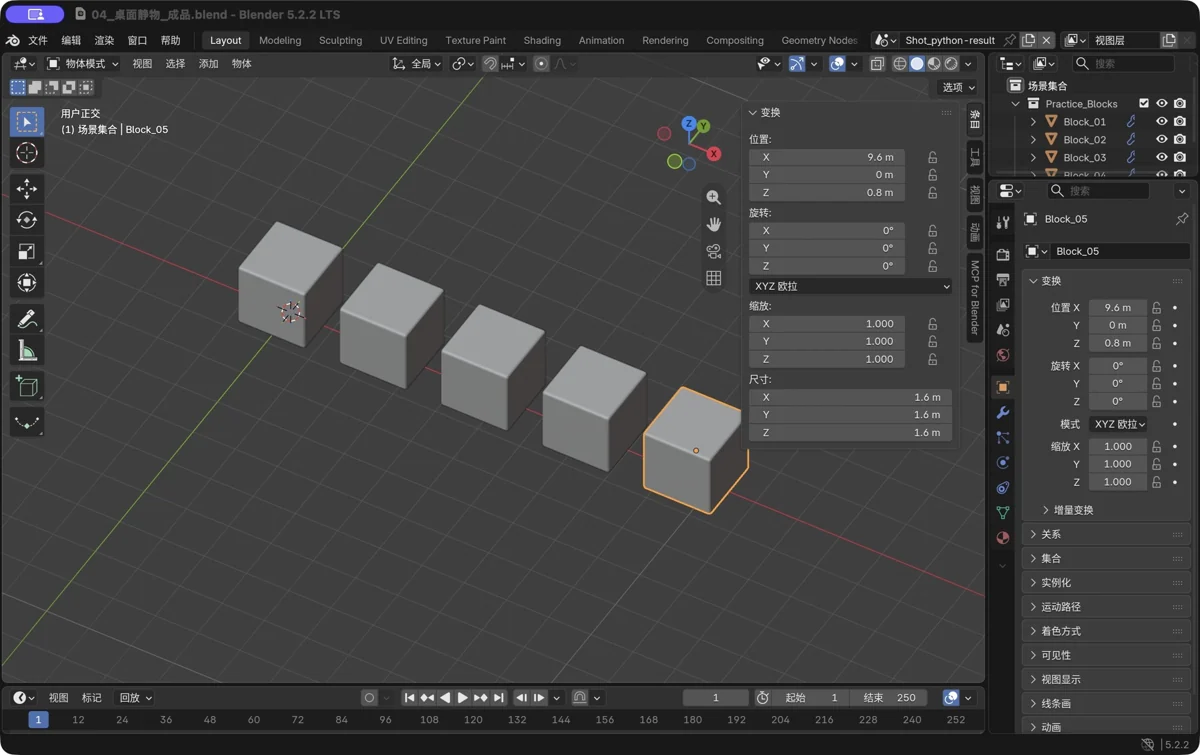This screenshot has height=755, width=1200.
Task: Pick the 3D Cursor tool
Action: [x=27, y=153]
